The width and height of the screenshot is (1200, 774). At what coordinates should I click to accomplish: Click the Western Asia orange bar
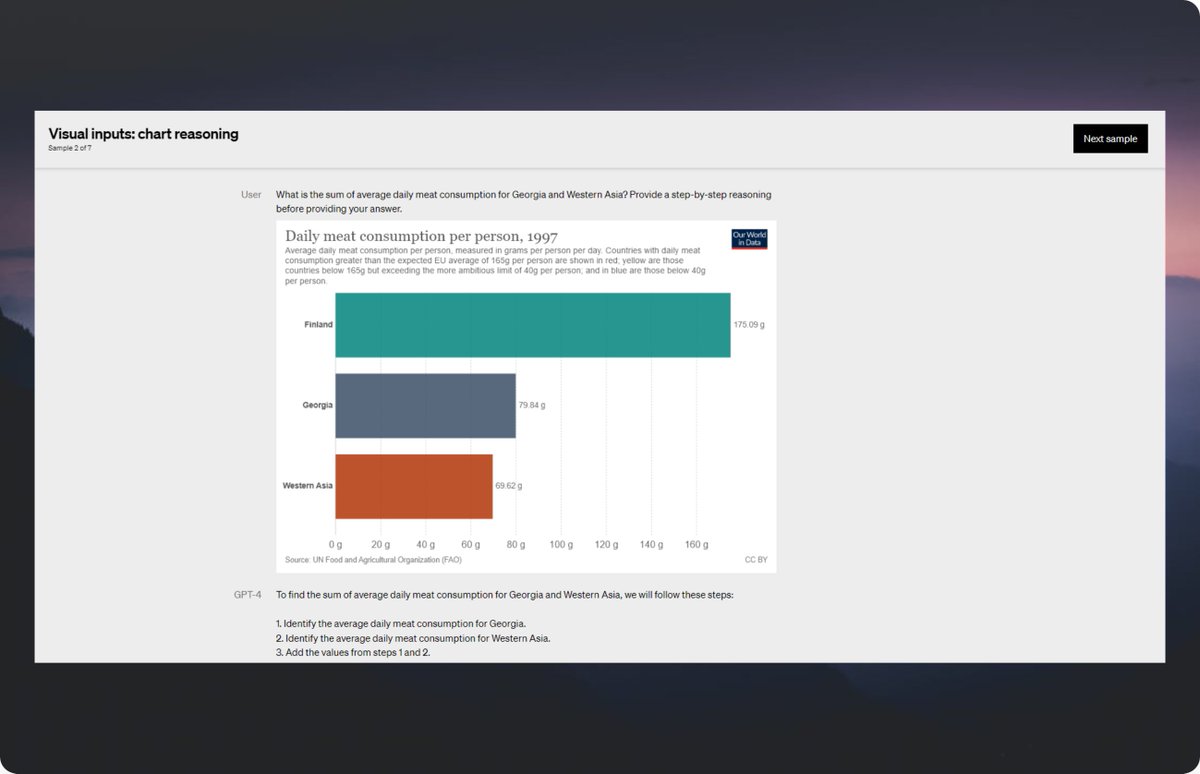coord(414,486)
